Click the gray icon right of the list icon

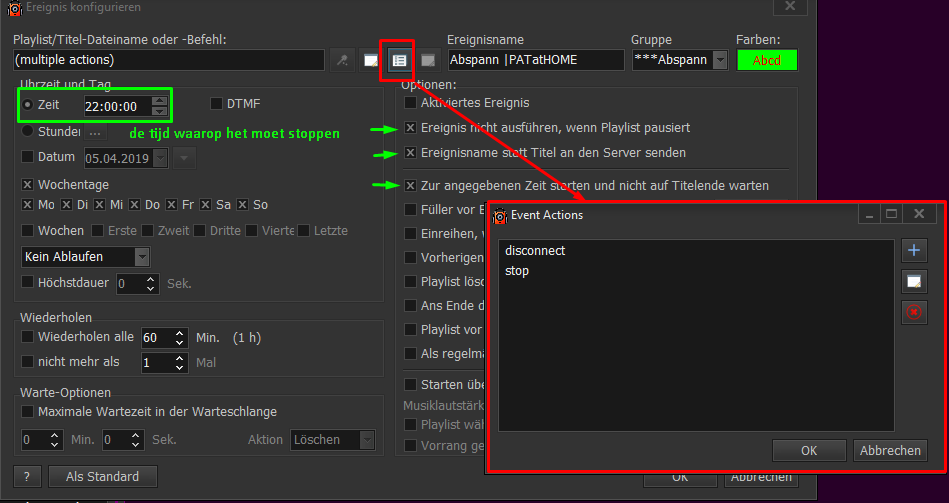(428, 60)
